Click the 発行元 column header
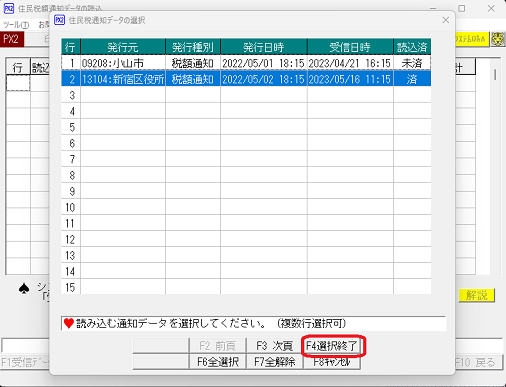The width and height of the screenshot is (506, 387). 123,47
